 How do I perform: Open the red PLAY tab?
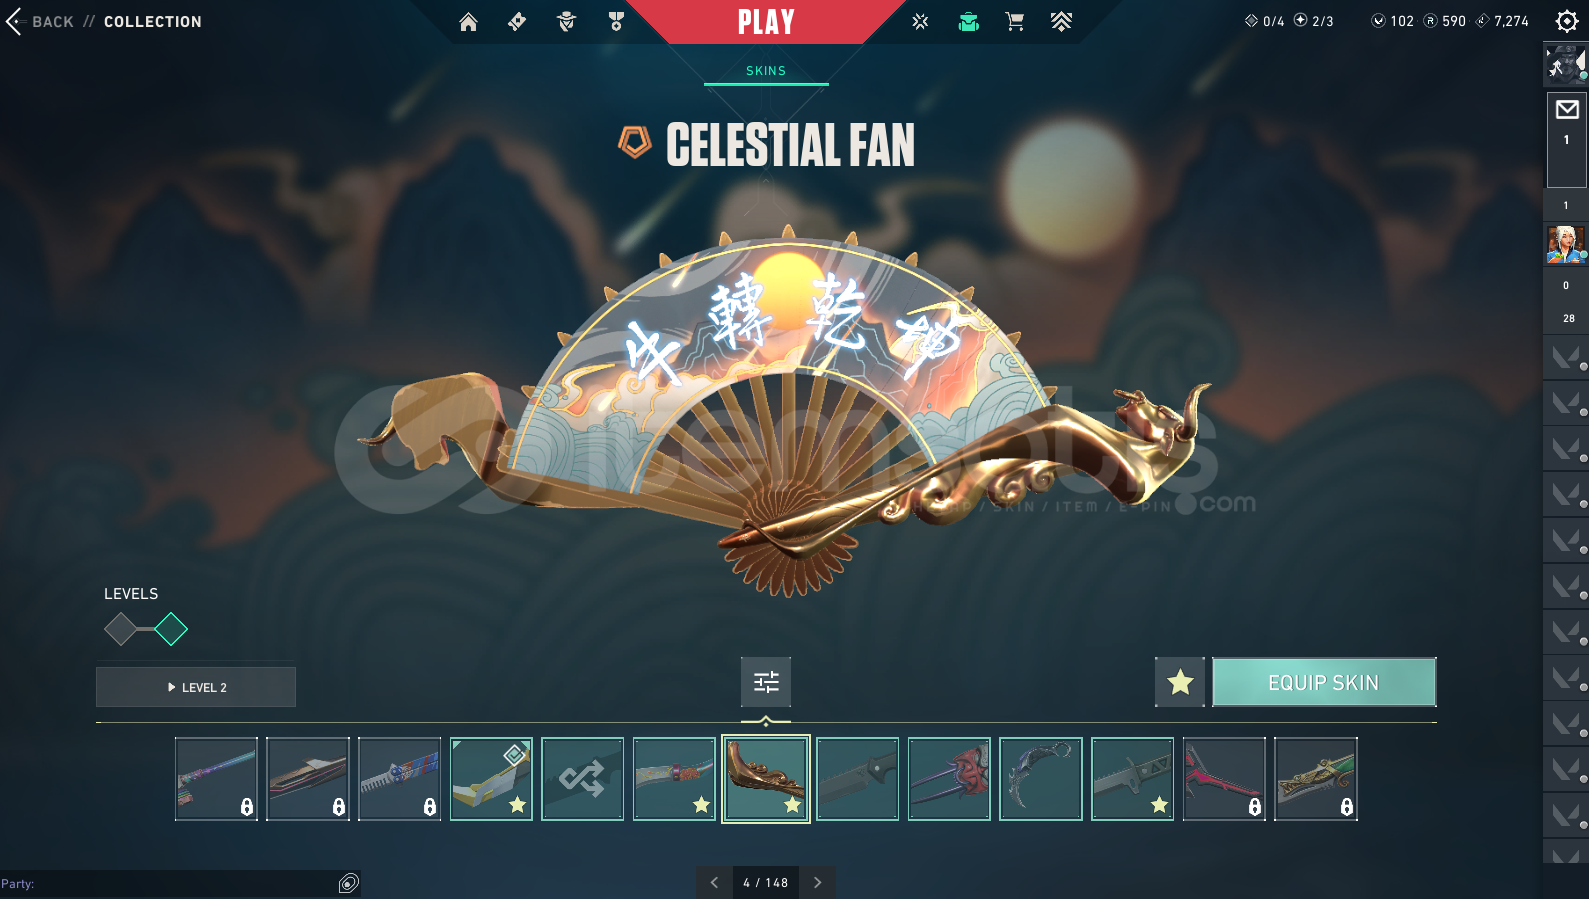[766, 22]
